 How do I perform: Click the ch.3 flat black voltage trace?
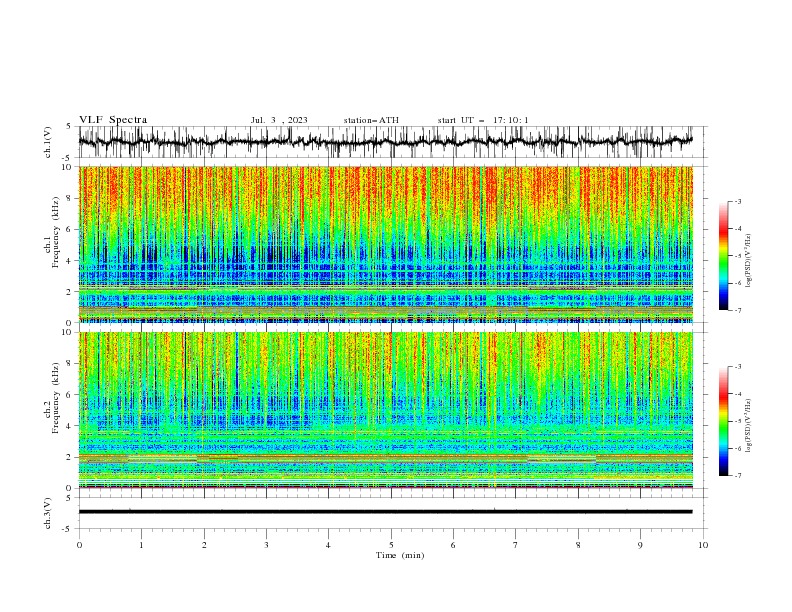385,512
